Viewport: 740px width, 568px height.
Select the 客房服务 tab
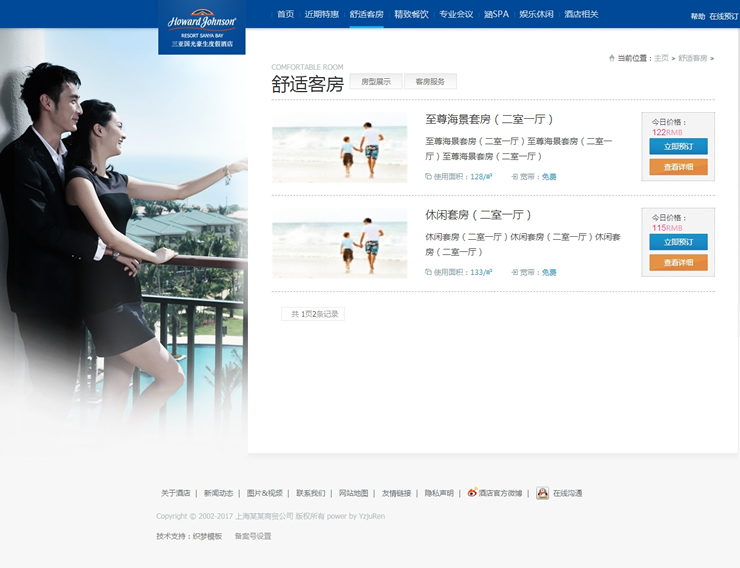tap(430, 82)
